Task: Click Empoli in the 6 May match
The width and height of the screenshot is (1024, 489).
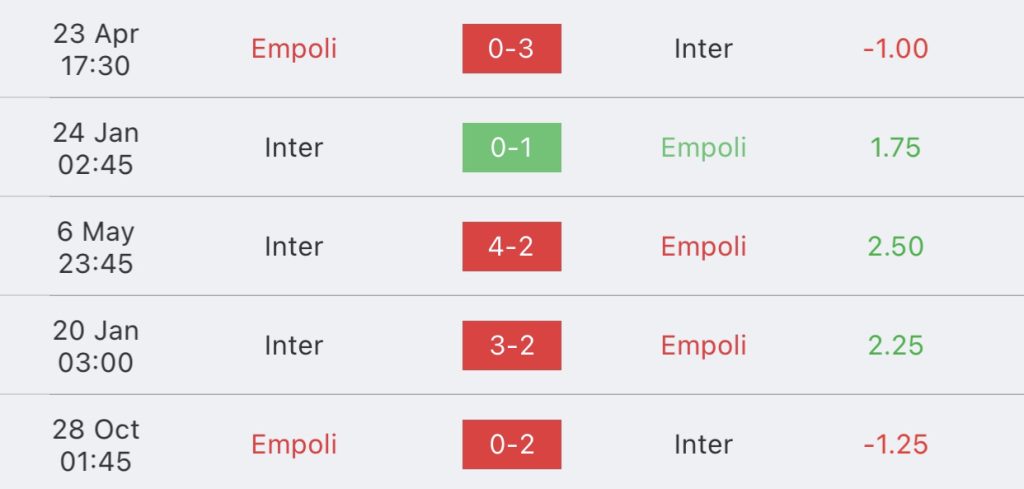Action: (703, 247)
